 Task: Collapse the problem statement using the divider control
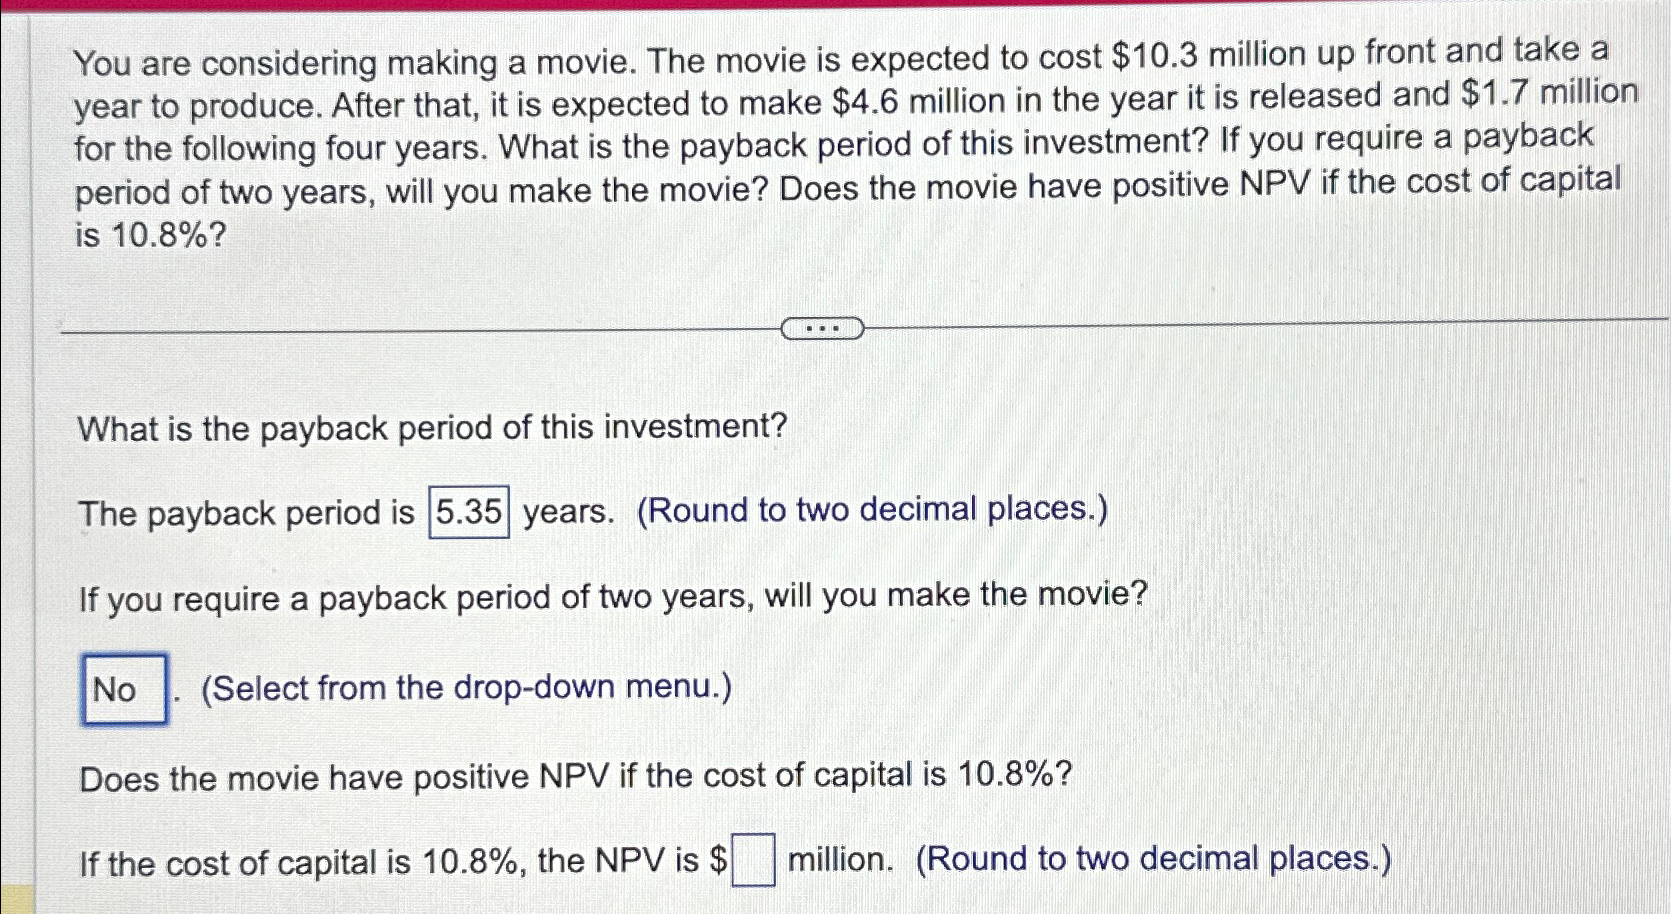pyautogui.click(x=823, y=327)
